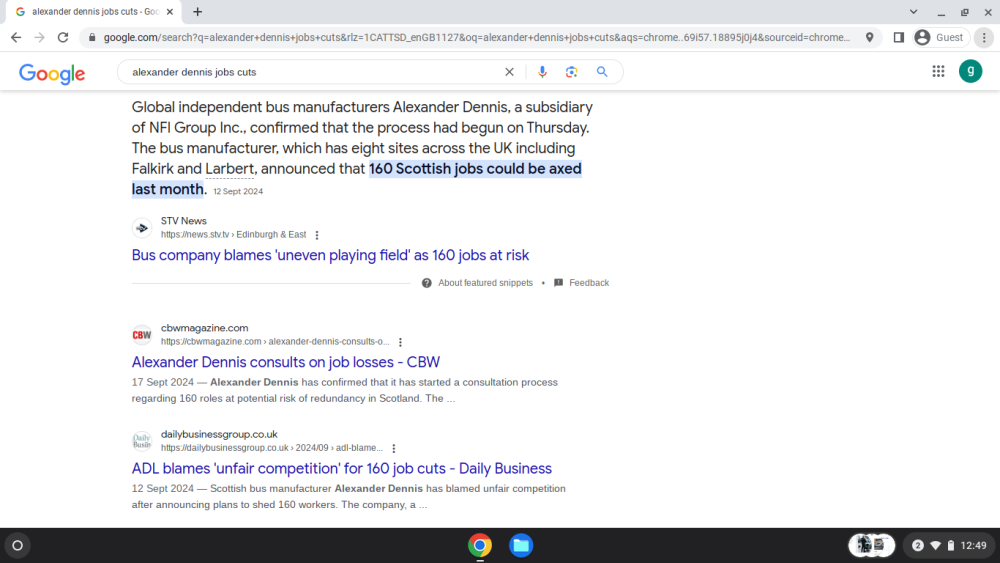
Task: Select the 'alexander dennis jobs cuts' tab
Action: tap(94, 11)
